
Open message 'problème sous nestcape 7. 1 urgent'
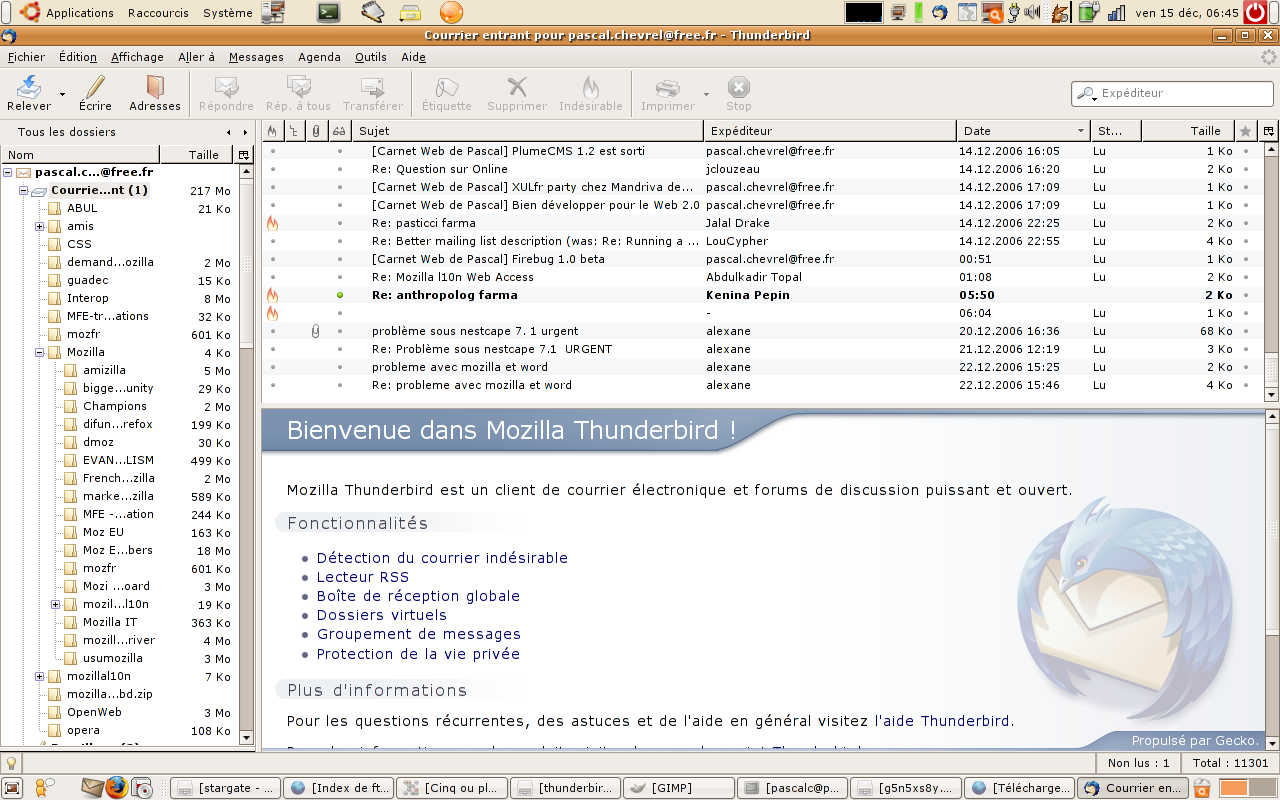click(475, 331)
